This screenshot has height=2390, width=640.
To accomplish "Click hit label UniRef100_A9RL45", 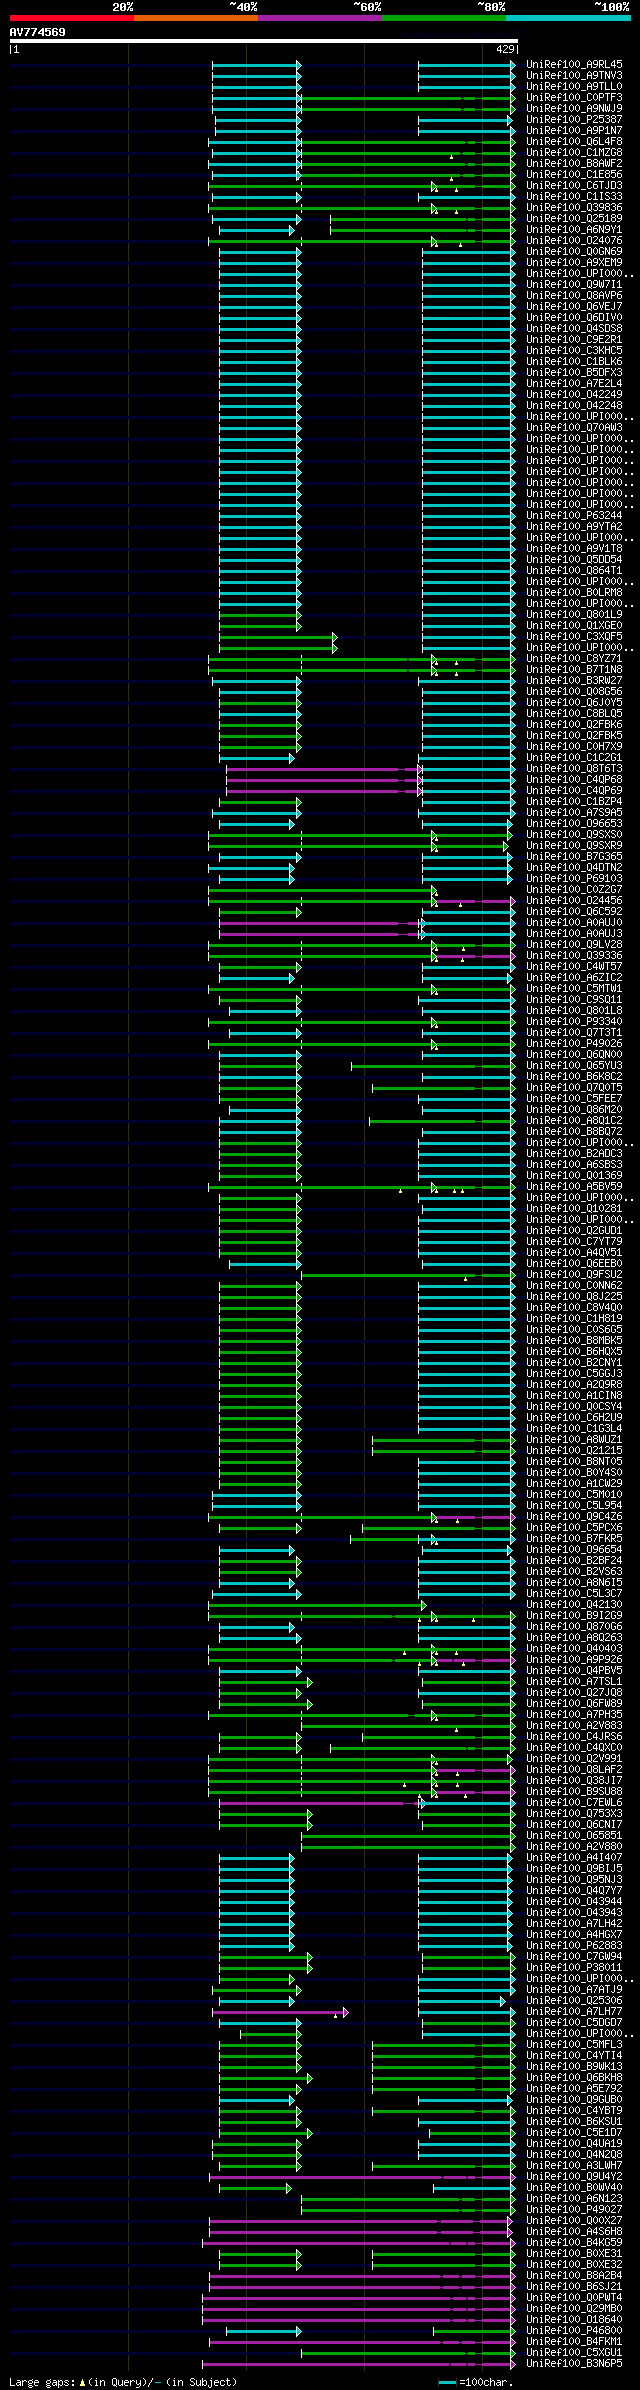I will [x=574, y=65].
